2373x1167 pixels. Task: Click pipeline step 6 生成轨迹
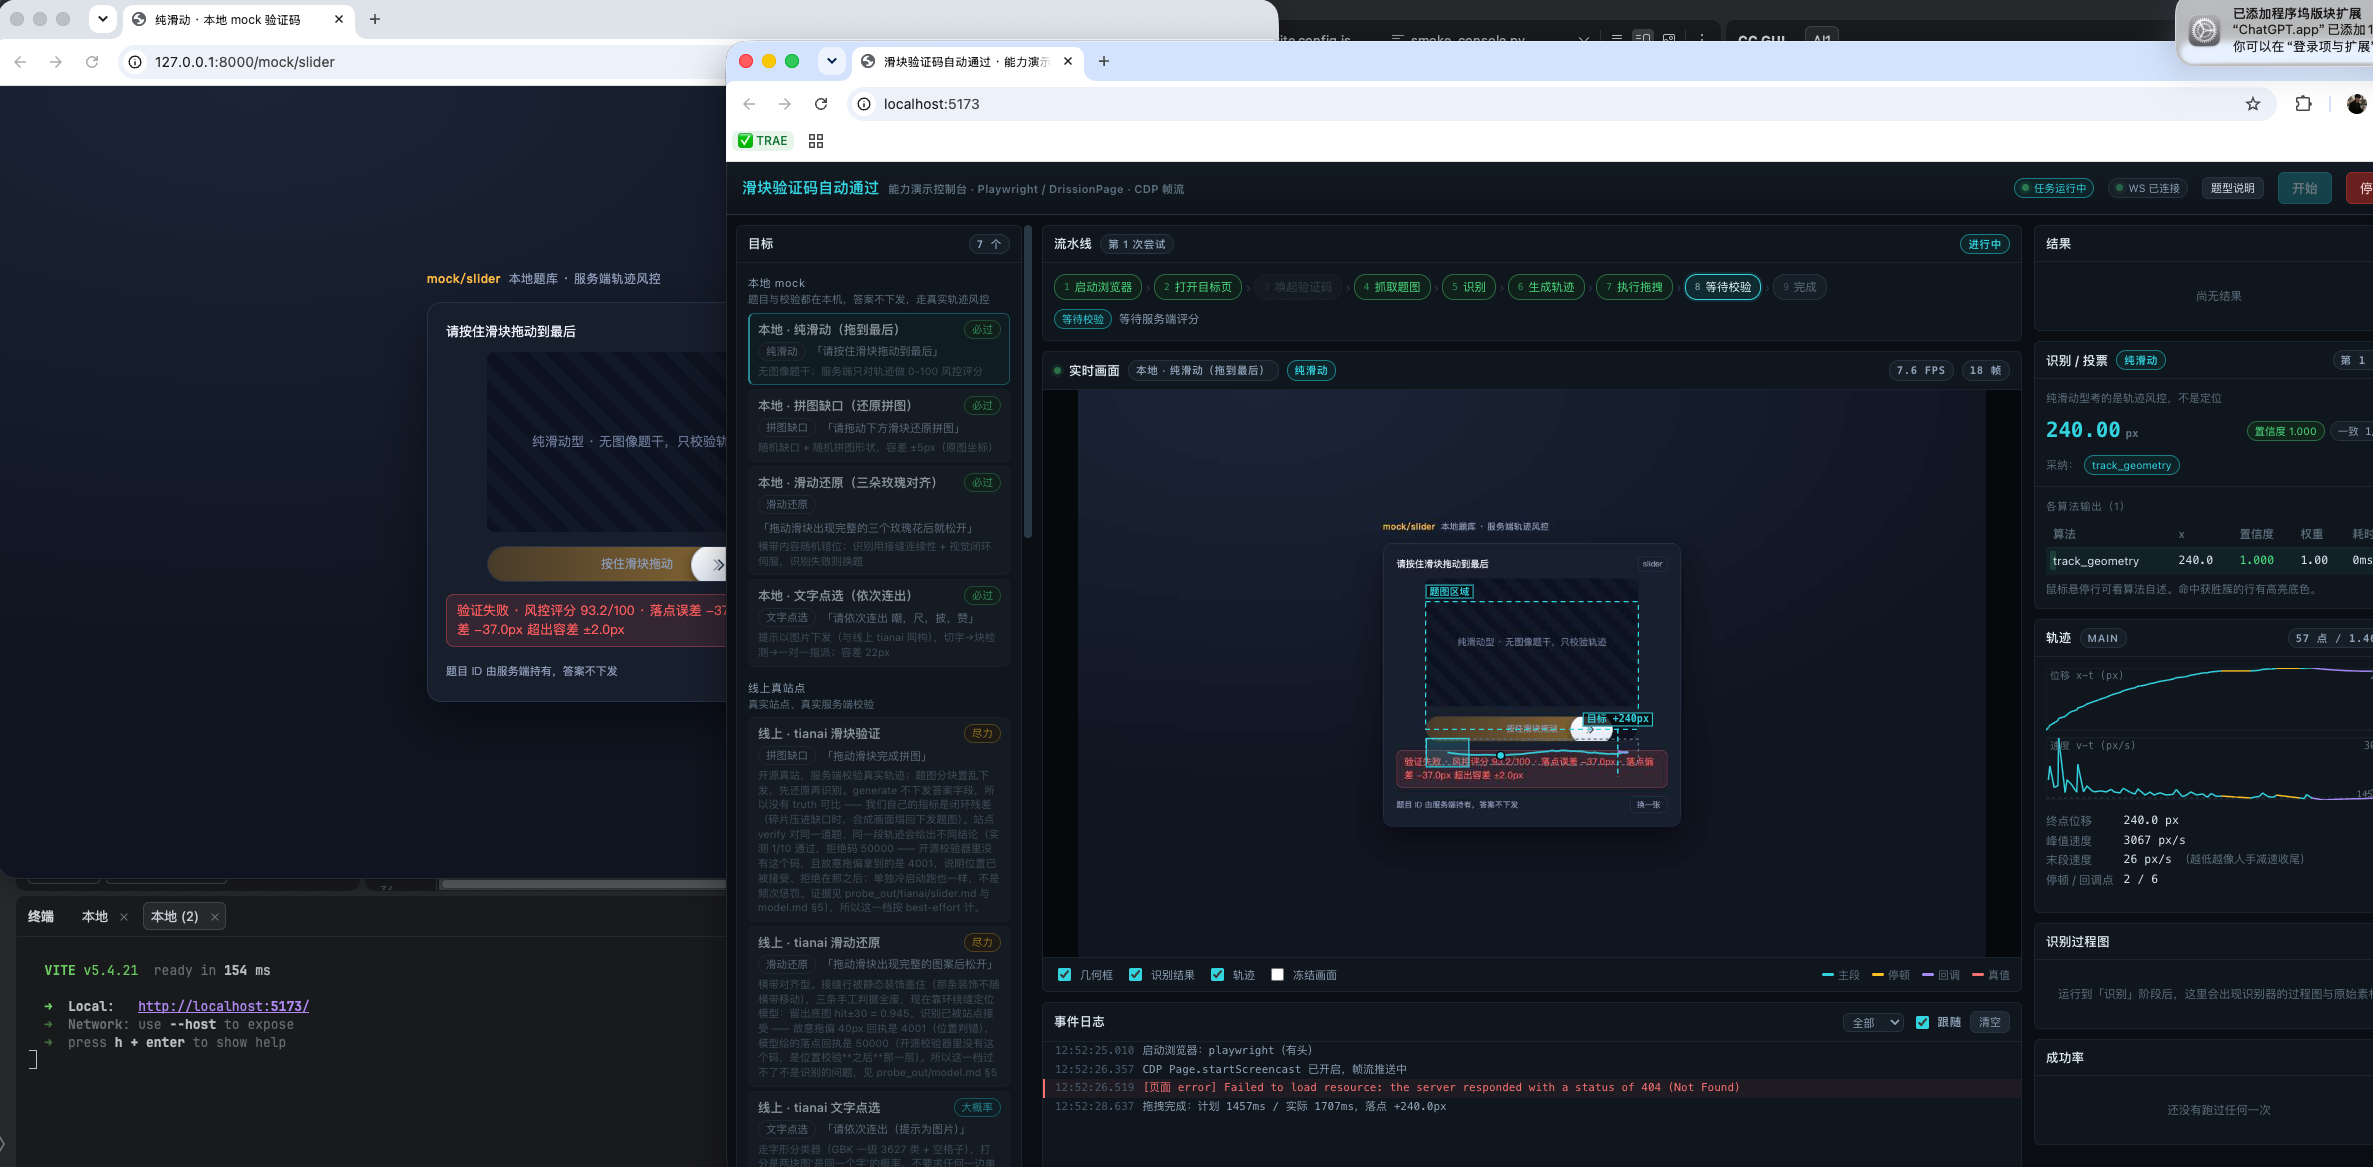1546,287
